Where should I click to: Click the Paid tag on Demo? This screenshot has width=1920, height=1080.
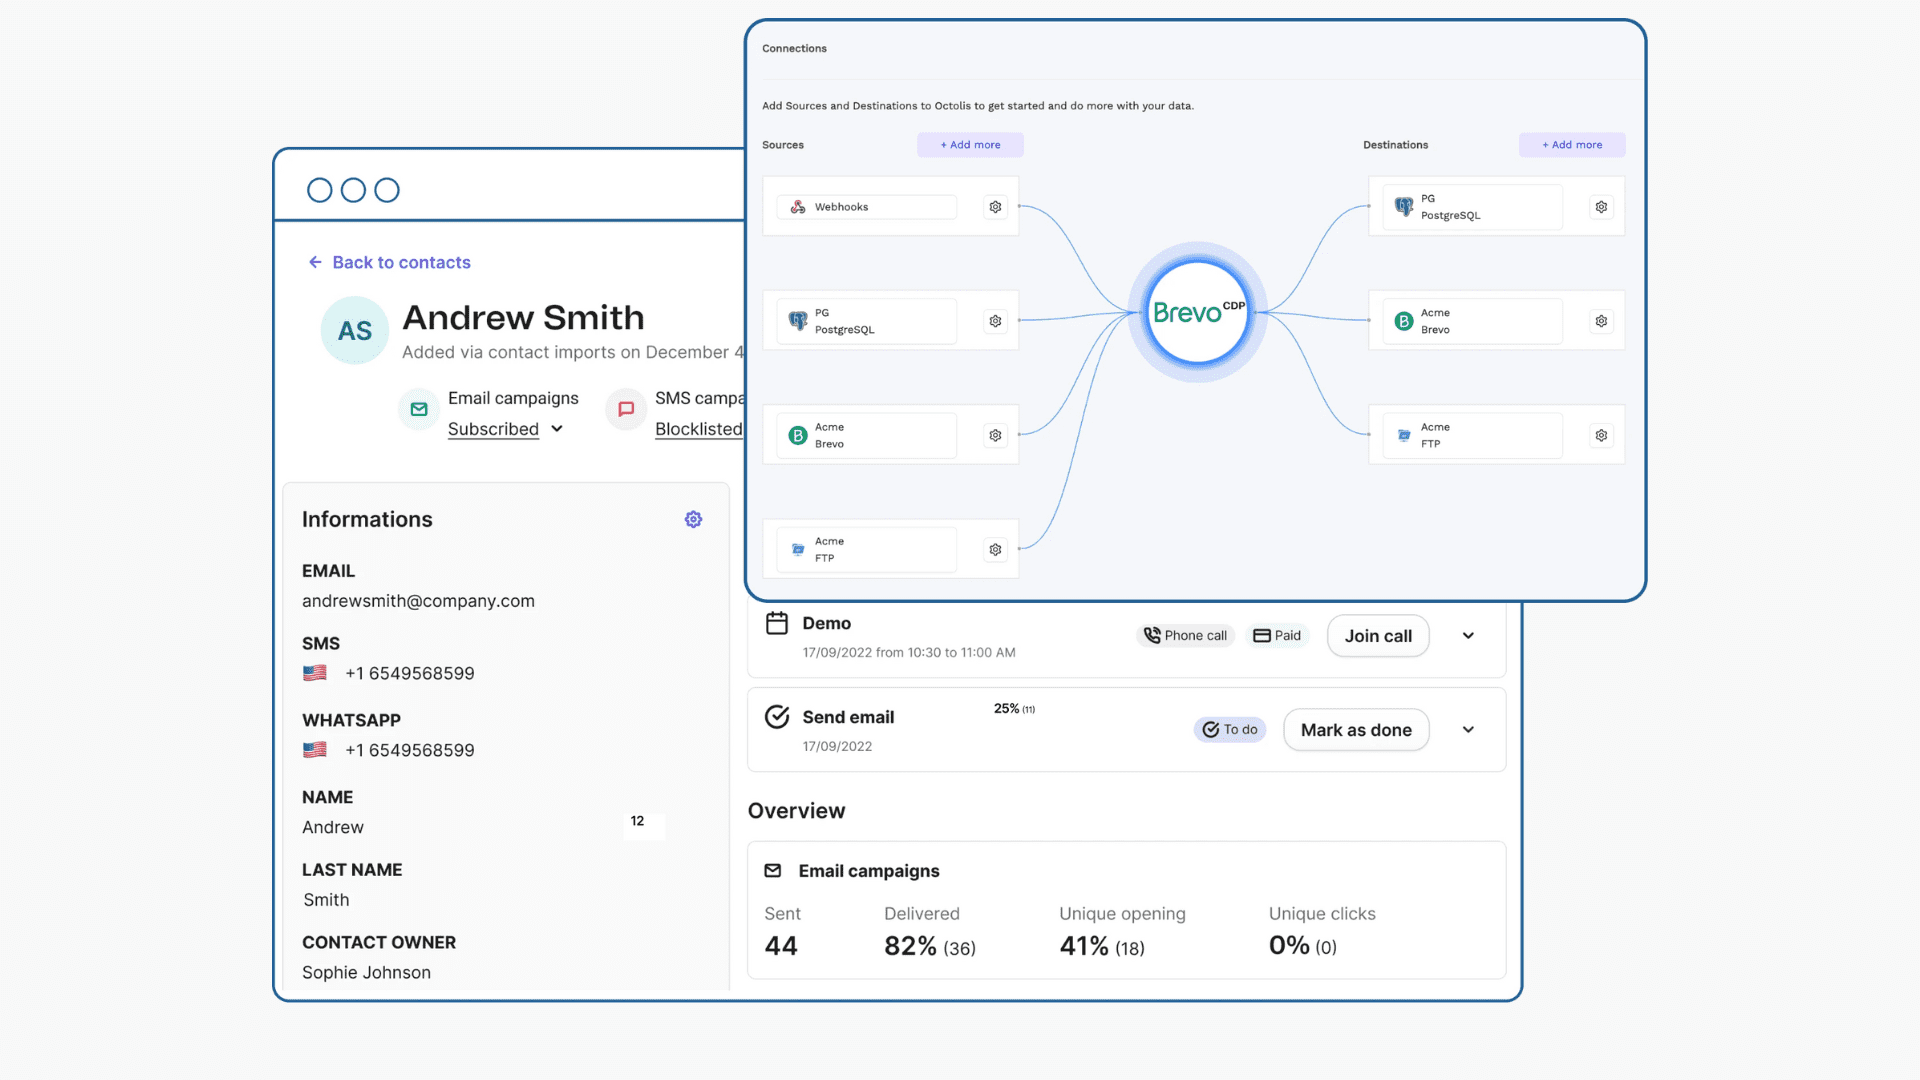(x=1277, y=636)
